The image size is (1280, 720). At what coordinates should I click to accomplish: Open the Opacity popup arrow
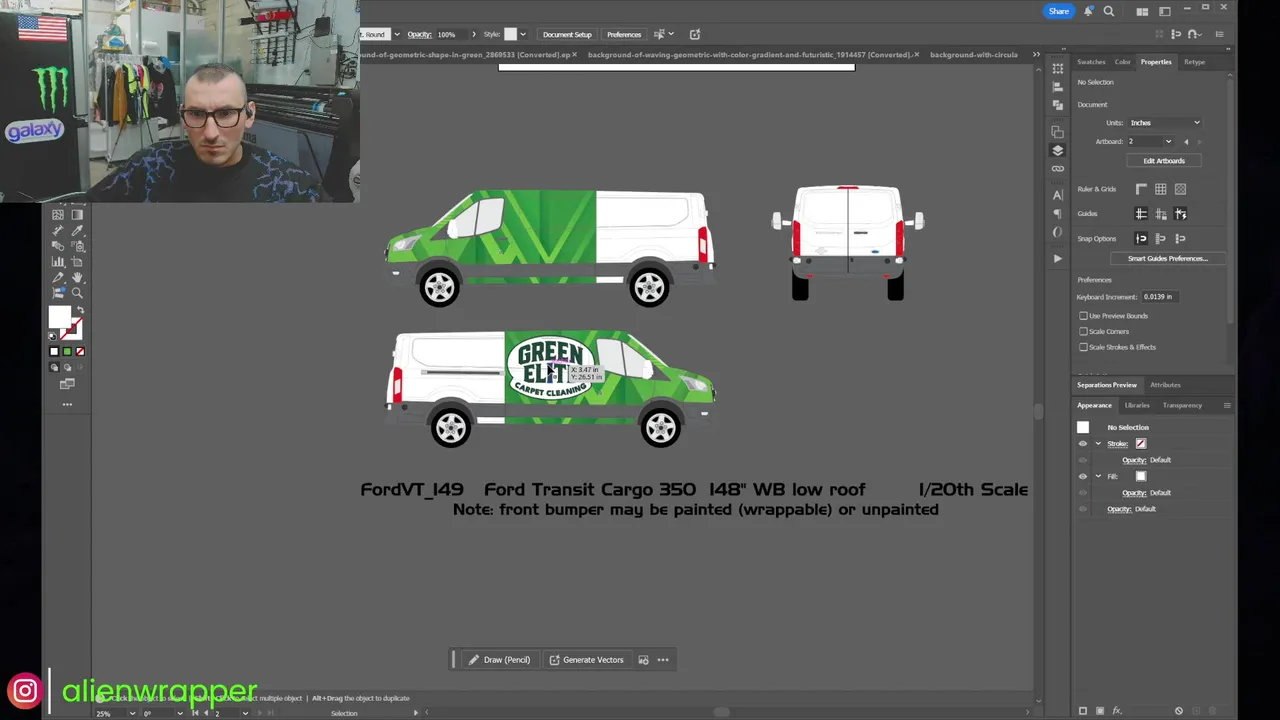(x=474, y=34)
